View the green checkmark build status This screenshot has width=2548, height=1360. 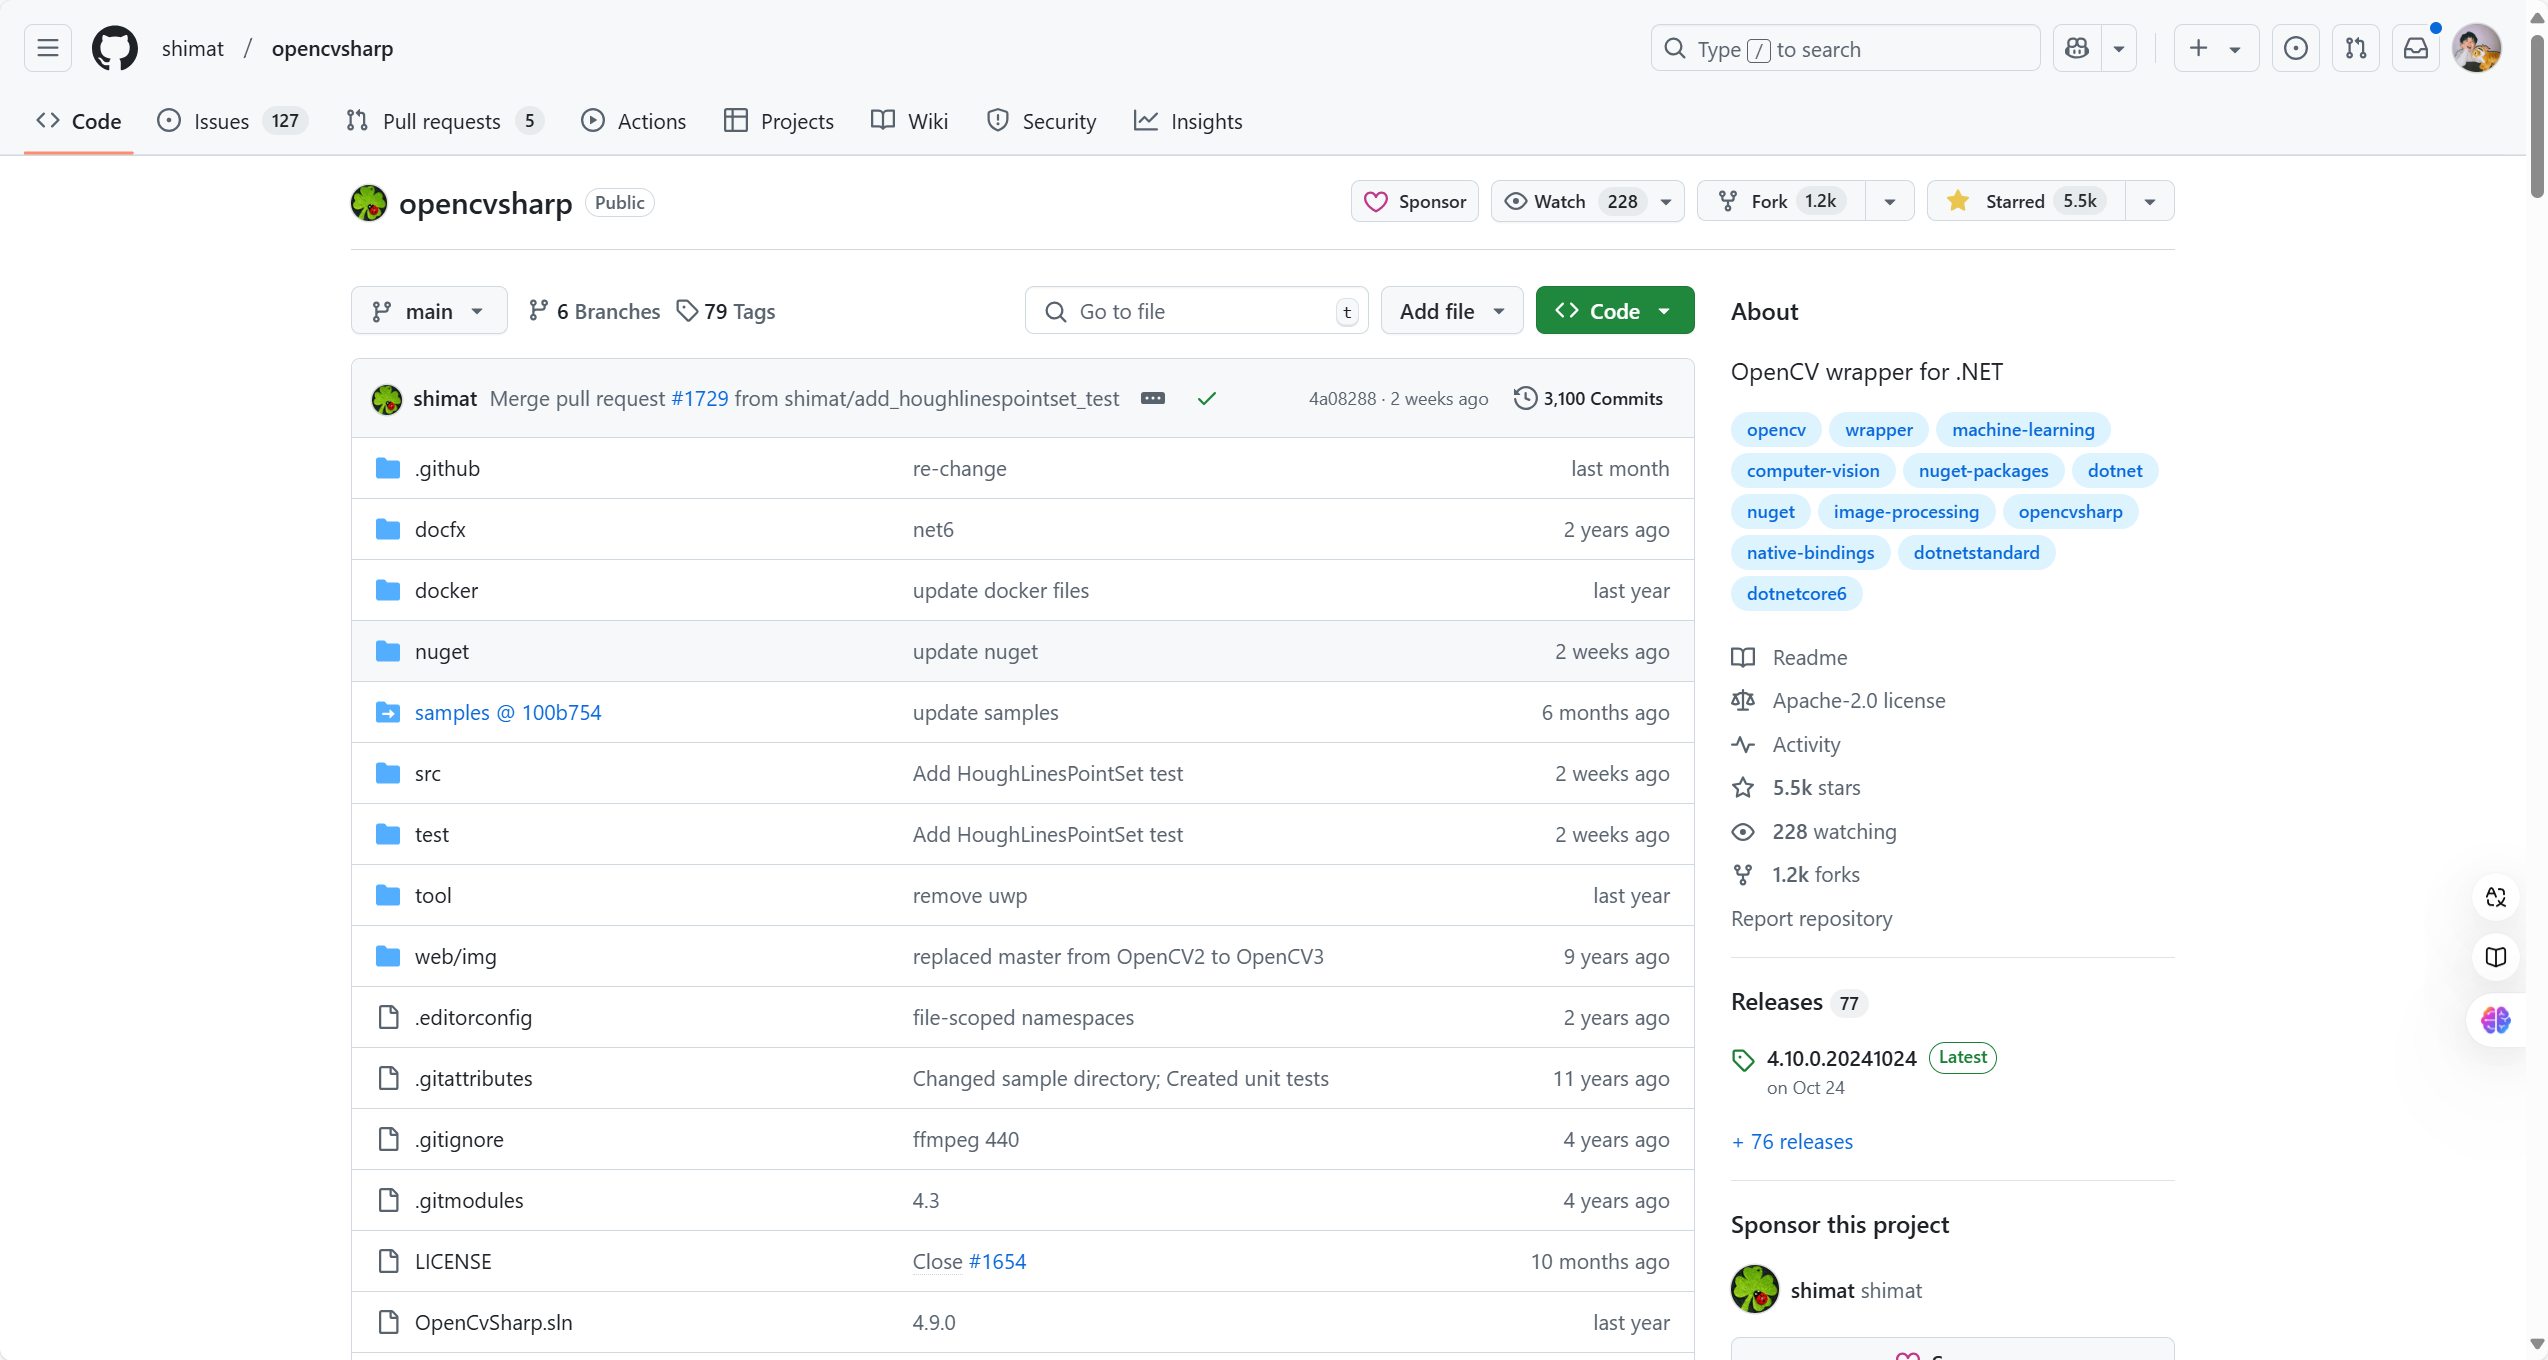[1207, 398]
